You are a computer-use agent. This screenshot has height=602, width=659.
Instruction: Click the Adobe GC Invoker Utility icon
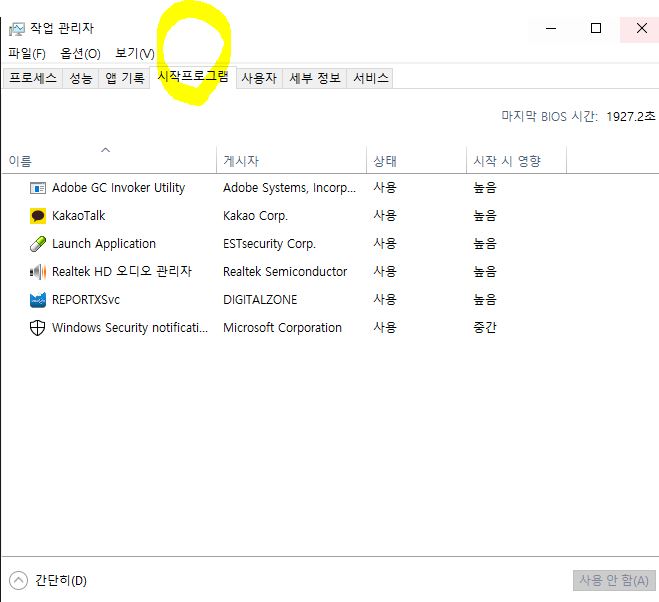pyautogui.click(x=38, y=188)
